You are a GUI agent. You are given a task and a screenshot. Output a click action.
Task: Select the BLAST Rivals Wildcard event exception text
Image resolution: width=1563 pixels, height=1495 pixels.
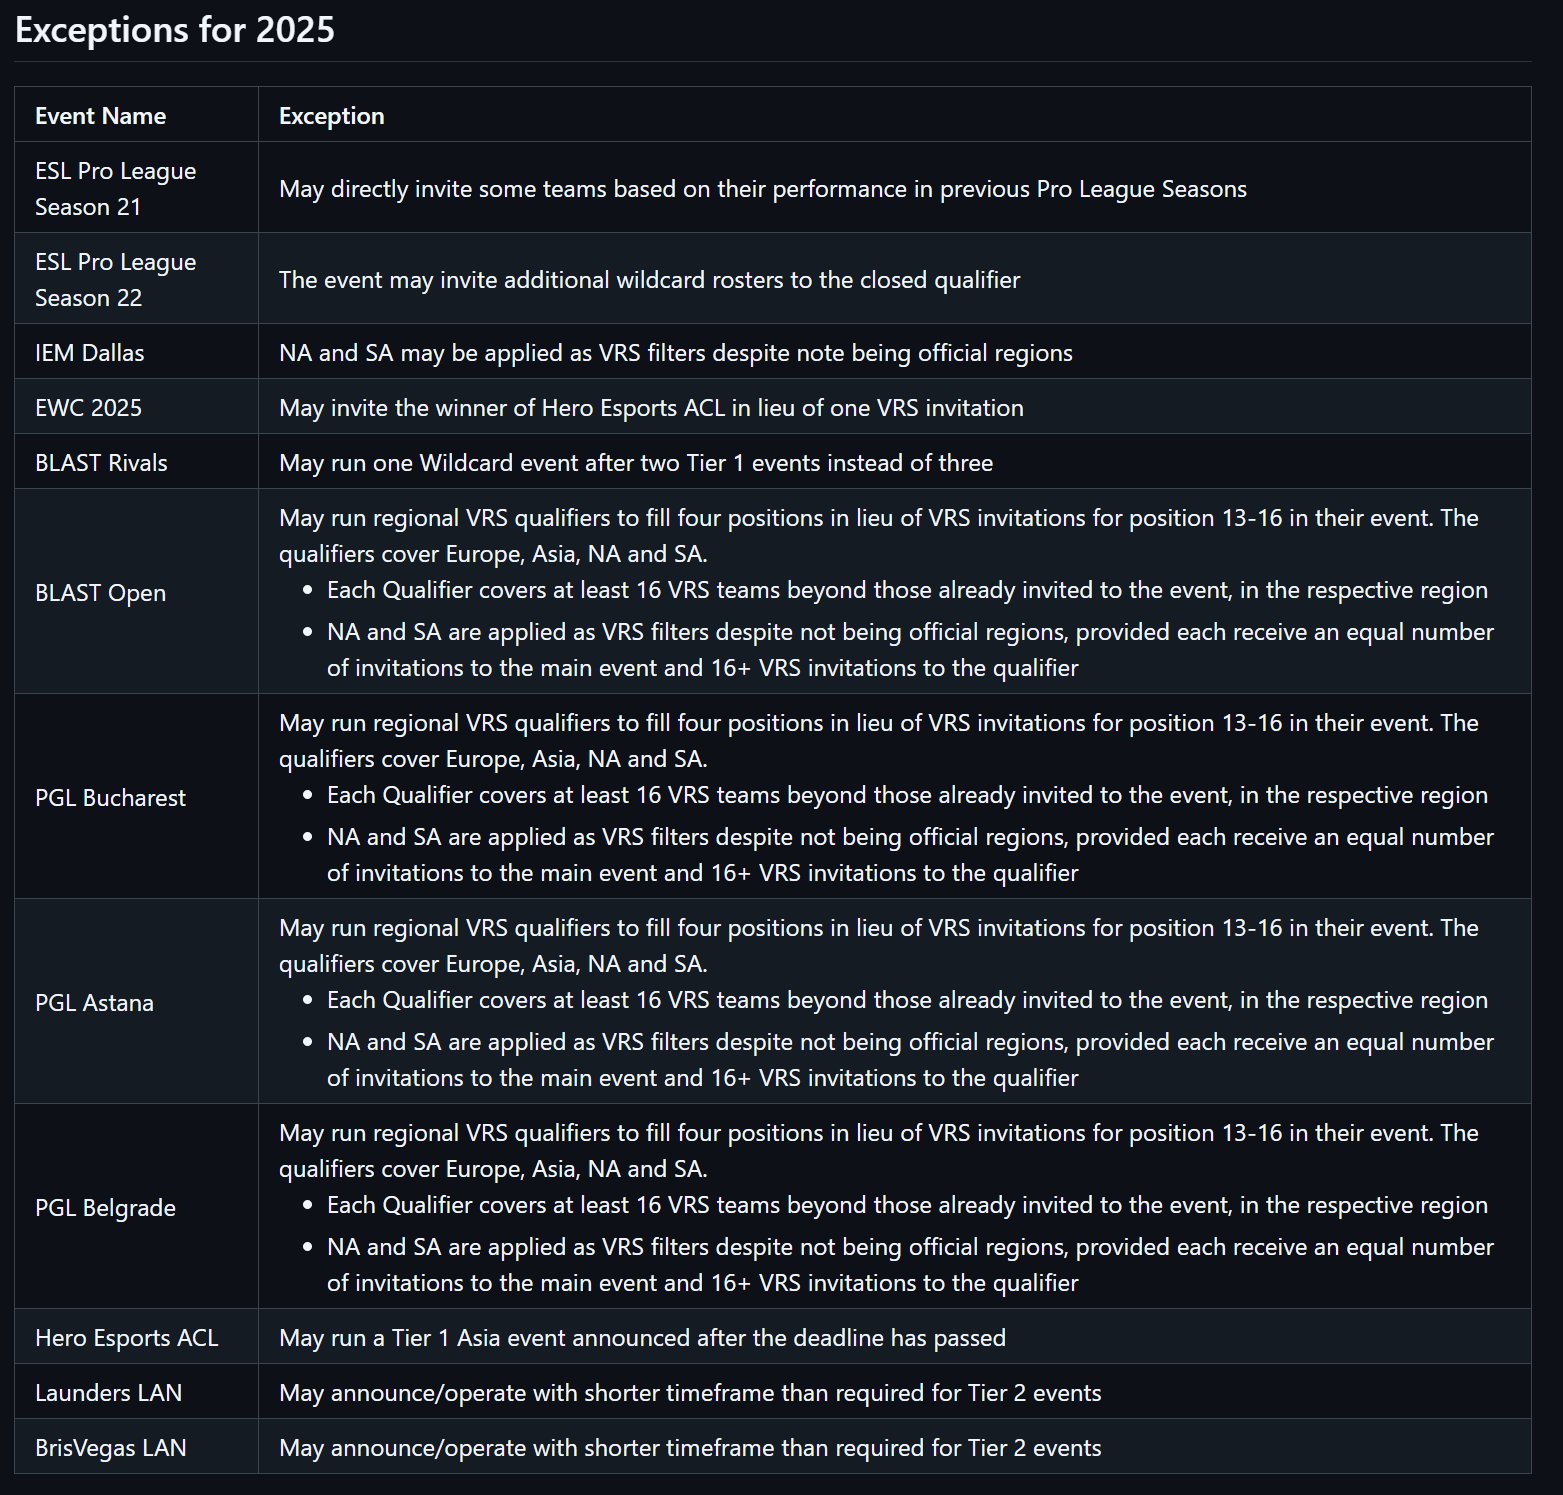pos(635,463)
